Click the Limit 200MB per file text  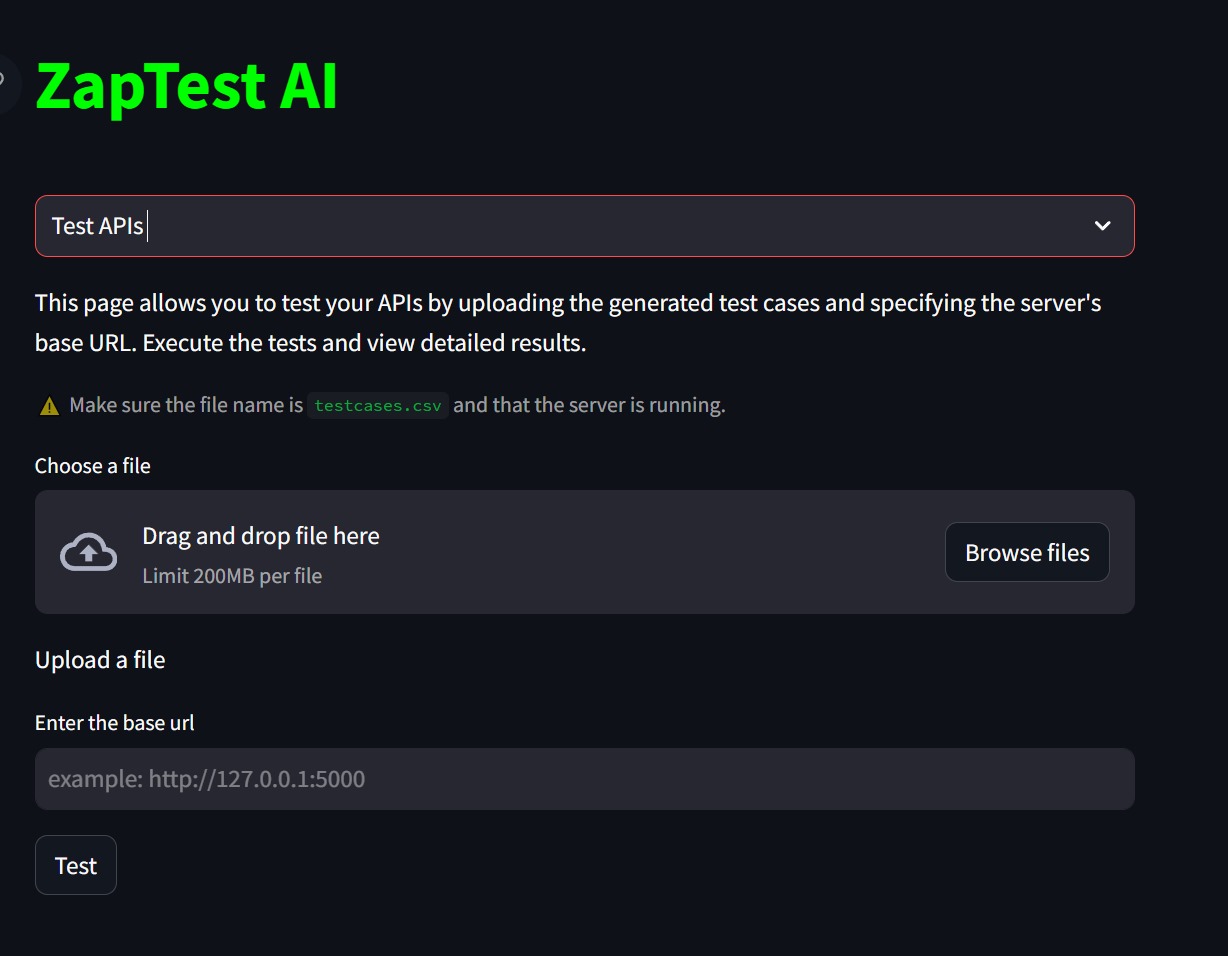coord(232,576)
